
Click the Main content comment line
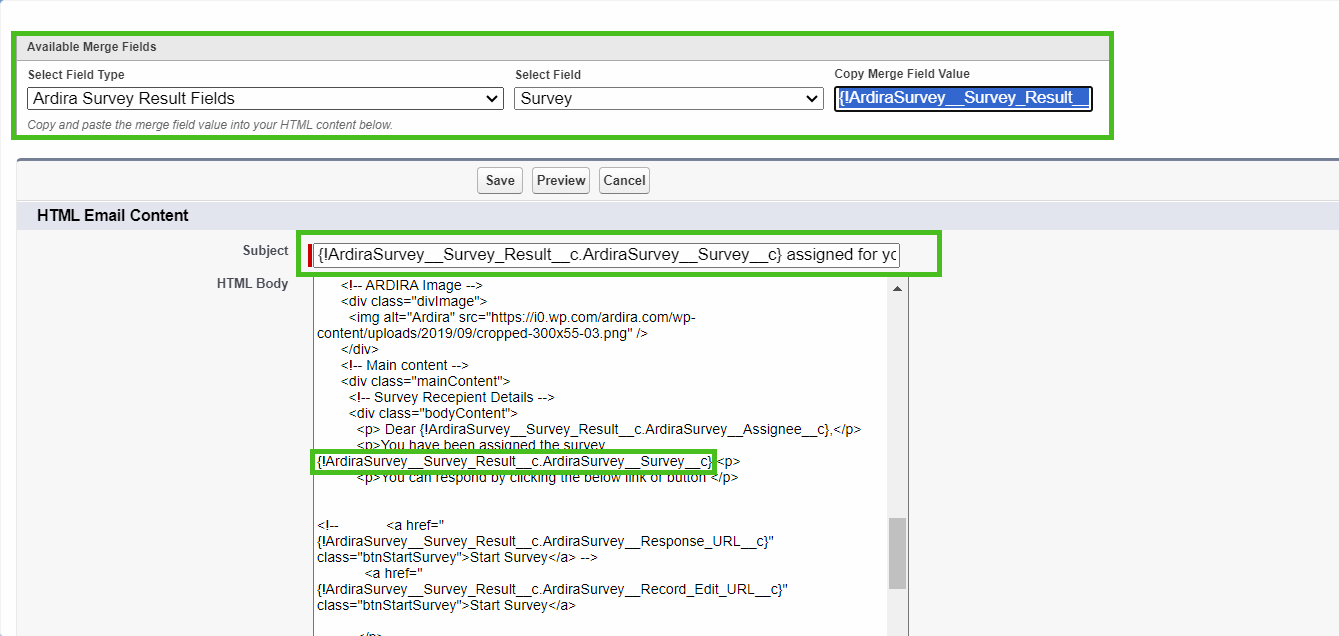[x=404, y=365]
